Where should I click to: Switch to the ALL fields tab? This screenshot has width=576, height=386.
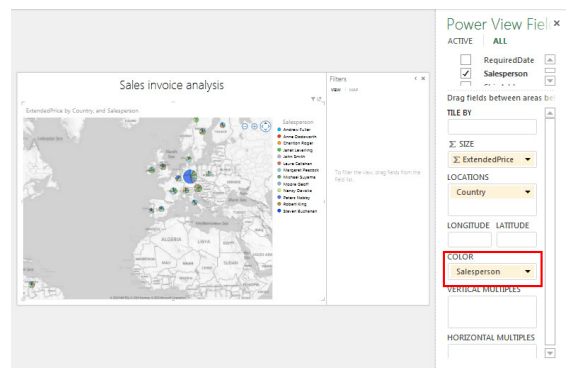[500, 41]
